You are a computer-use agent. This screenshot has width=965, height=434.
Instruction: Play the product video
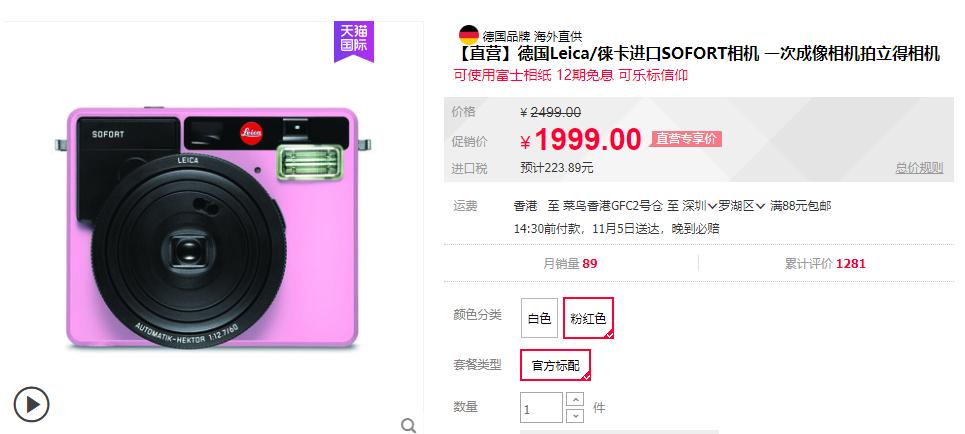[x=31, y=404]
